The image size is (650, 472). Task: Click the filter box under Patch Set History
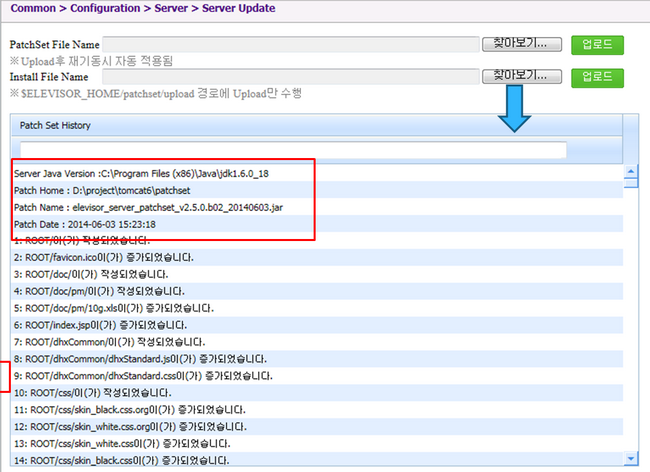pos(290,150)
